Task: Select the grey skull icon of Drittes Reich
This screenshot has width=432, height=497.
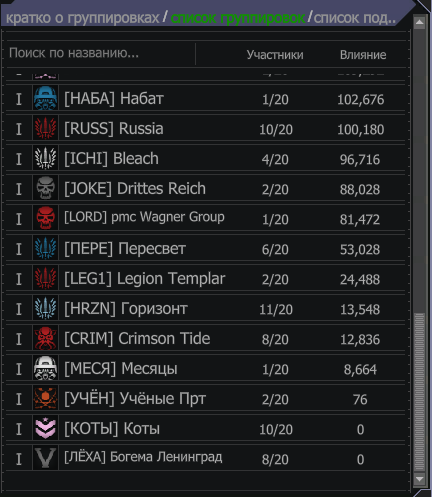Action: click(45, 188)
